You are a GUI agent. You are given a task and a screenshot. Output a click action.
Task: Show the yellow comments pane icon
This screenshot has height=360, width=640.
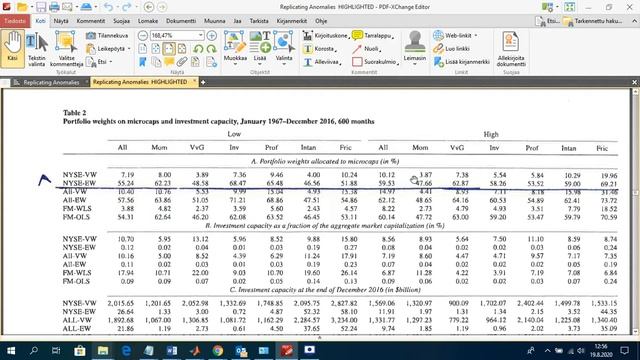169,62
